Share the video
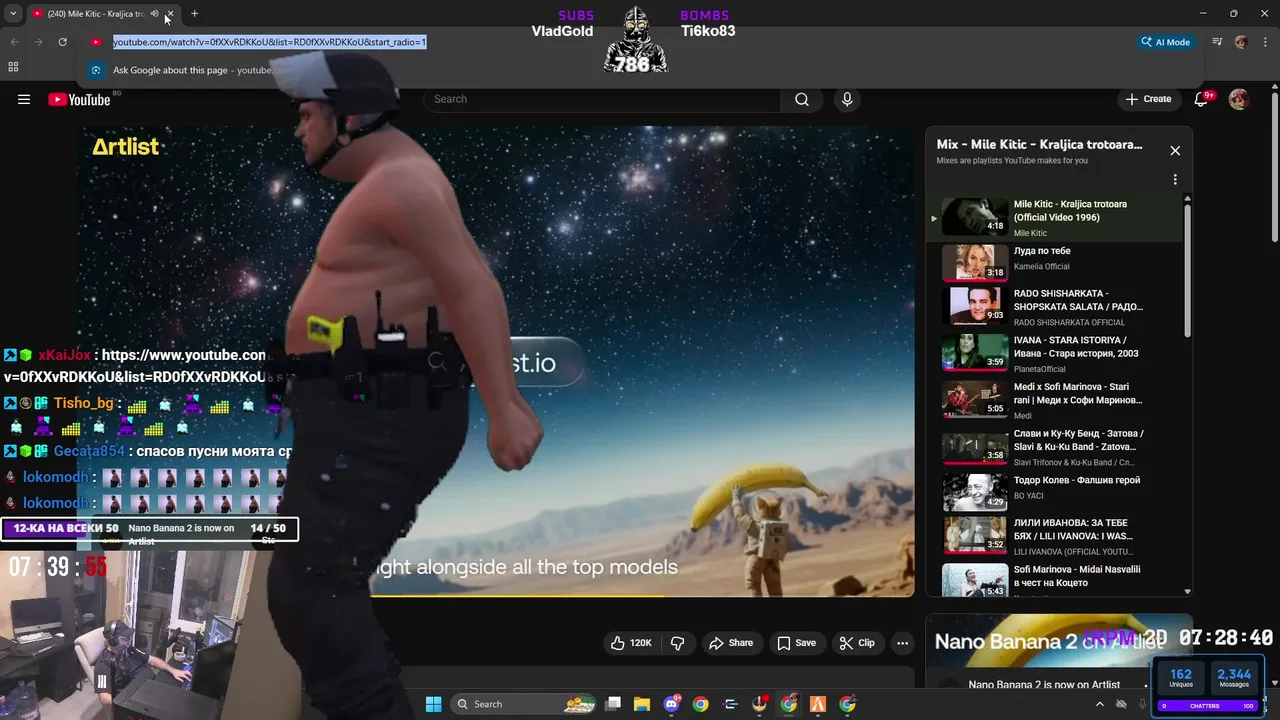 (730, 643)
